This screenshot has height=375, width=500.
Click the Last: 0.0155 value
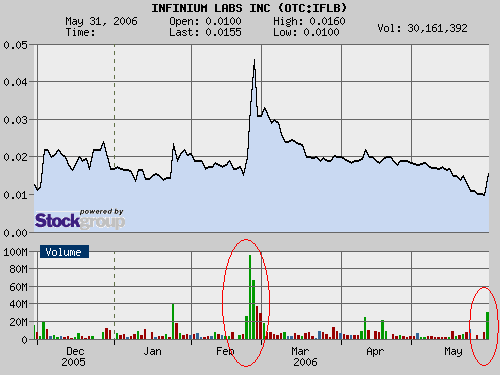tap(205, 32)
